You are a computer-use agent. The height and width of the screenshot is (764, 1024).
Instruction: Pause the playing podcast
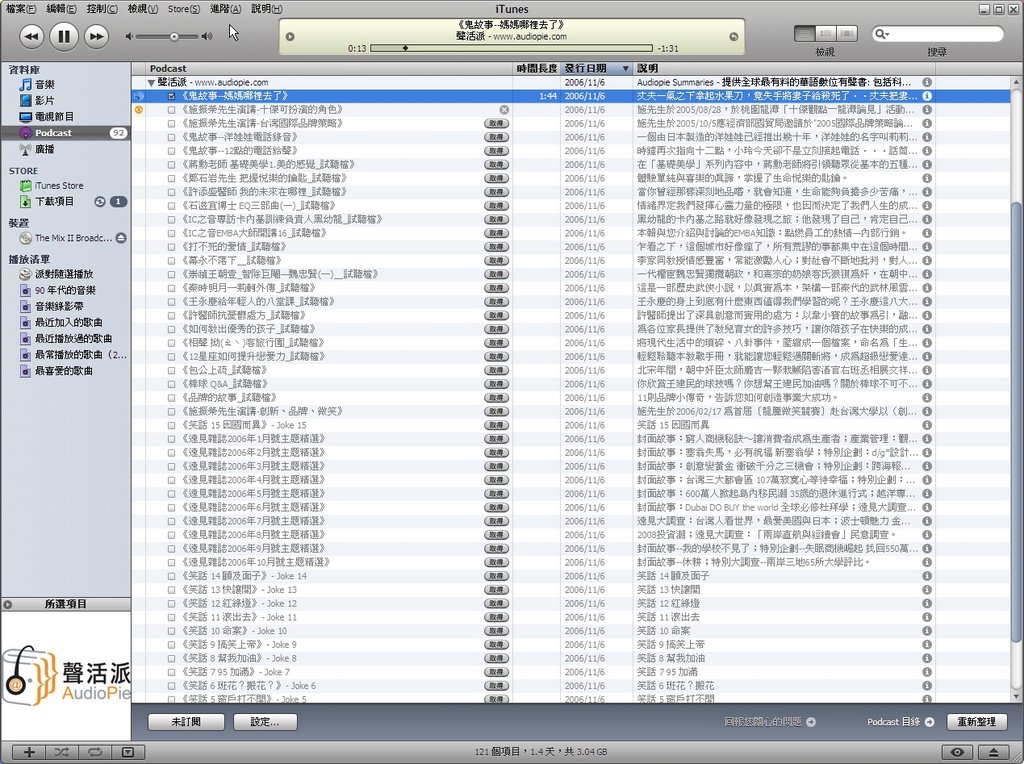click(x=63, y=36)
